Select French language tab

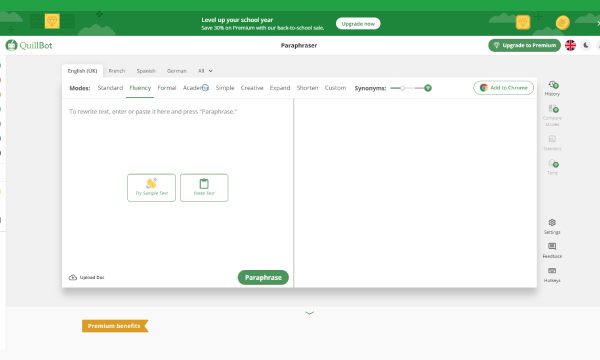(x=117, y=71)
